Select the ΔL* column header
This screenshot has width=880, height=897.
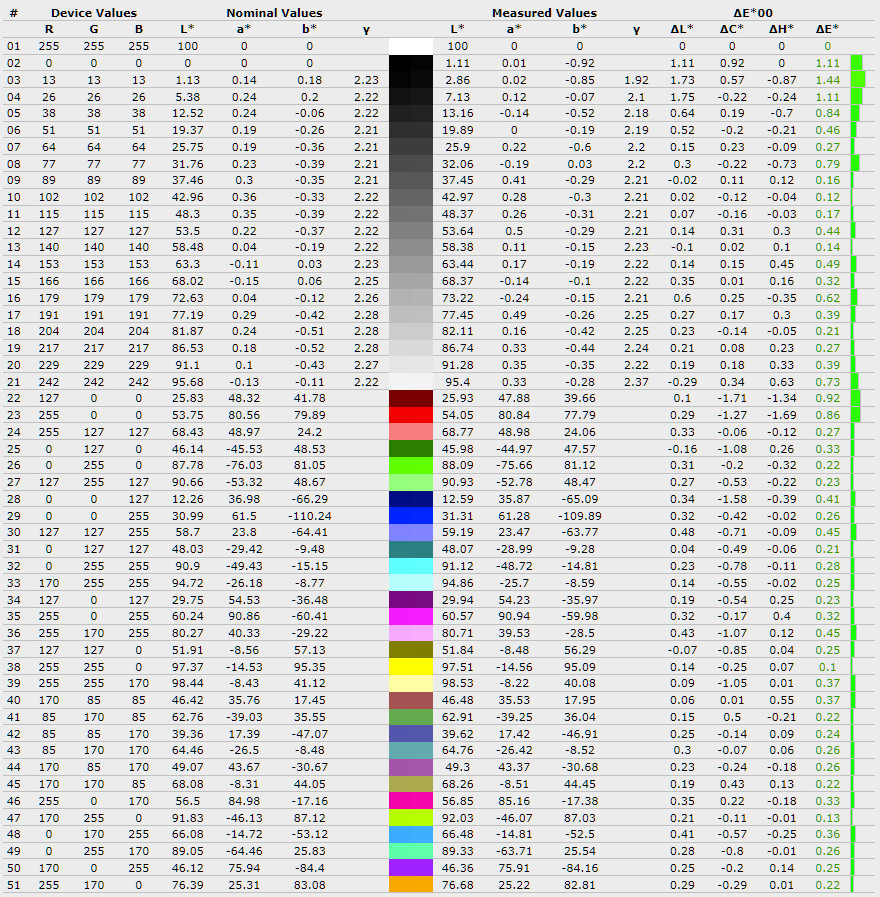[683, 29]
